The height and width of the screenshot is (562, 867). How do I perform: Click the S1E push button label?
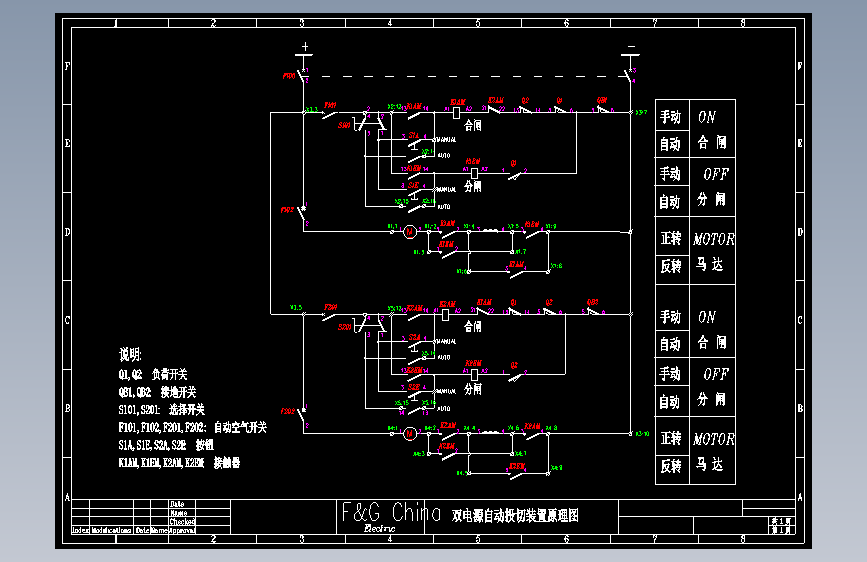414,186
